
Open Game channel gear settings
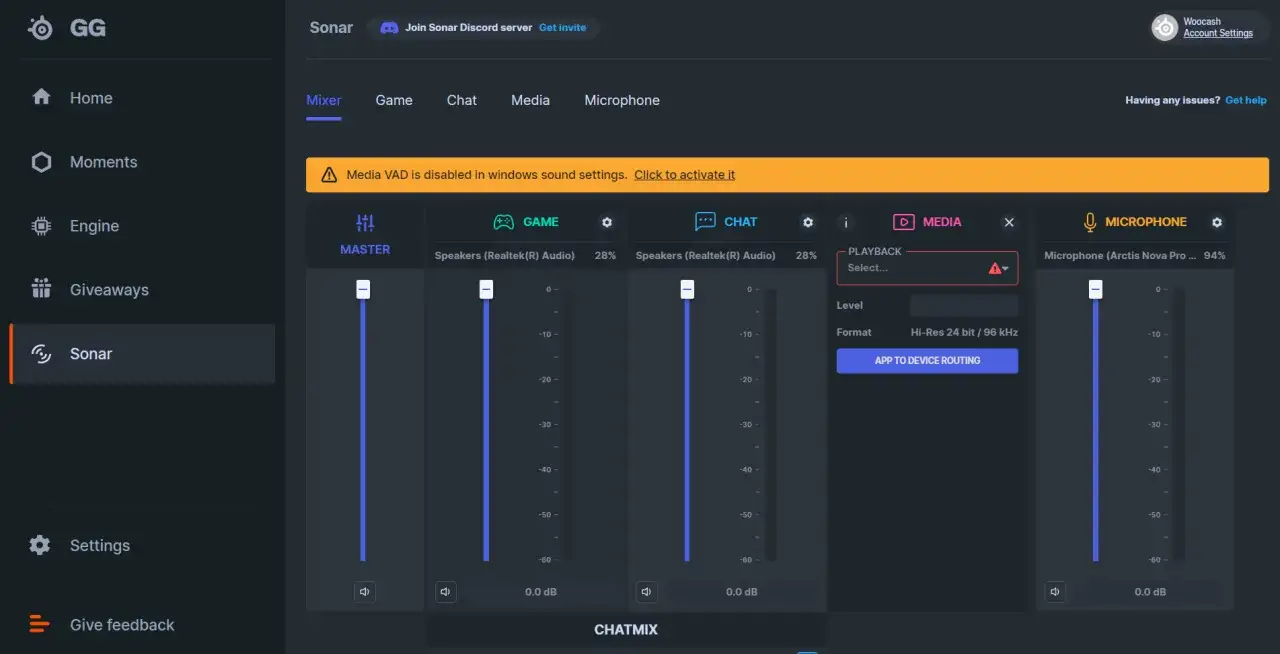coord(607,222)
